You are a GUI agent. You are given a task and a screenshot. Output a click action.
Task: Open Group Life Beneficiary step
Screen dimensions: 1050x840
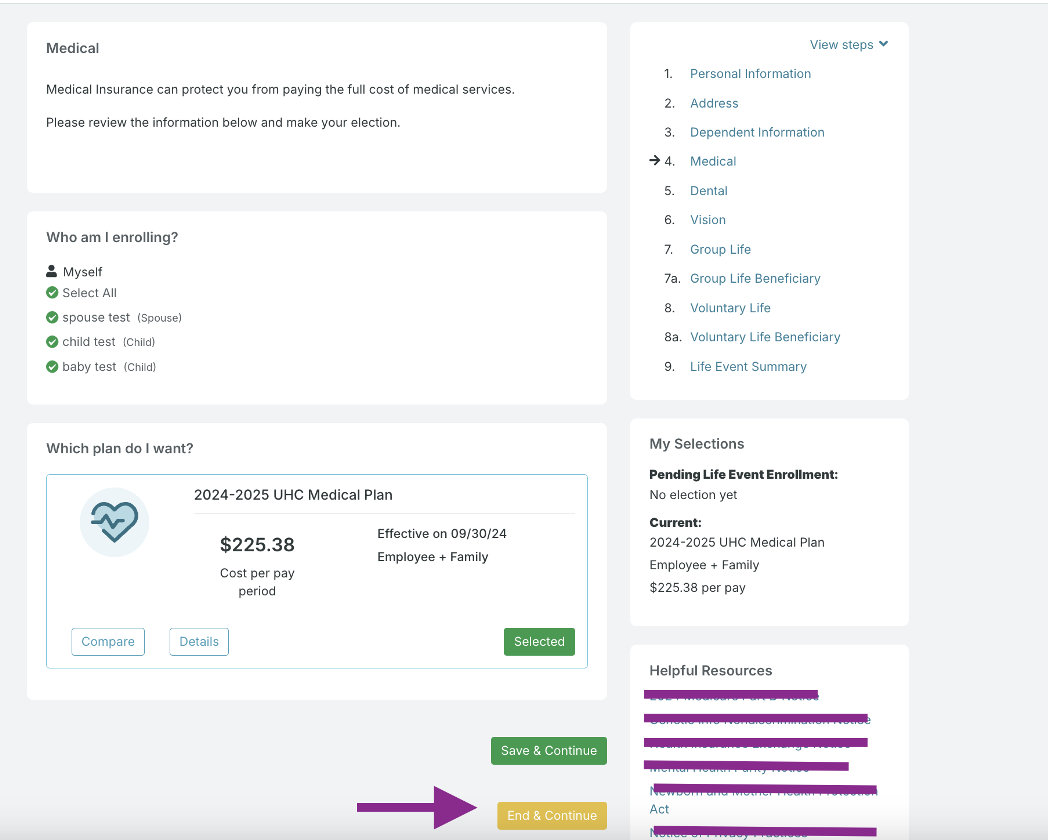pyautogui.click(x=754, y=279)
